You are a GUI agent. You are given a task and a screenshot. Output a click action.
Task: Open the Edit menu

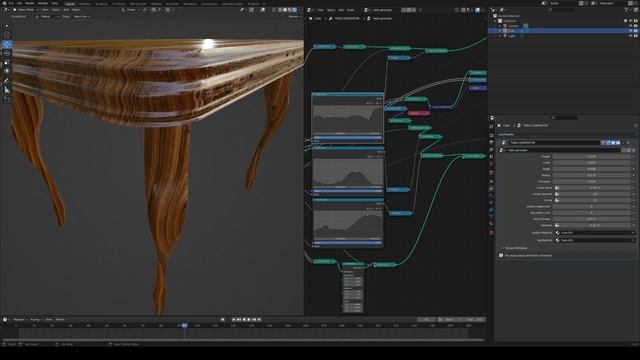click(x=19, y=3)
